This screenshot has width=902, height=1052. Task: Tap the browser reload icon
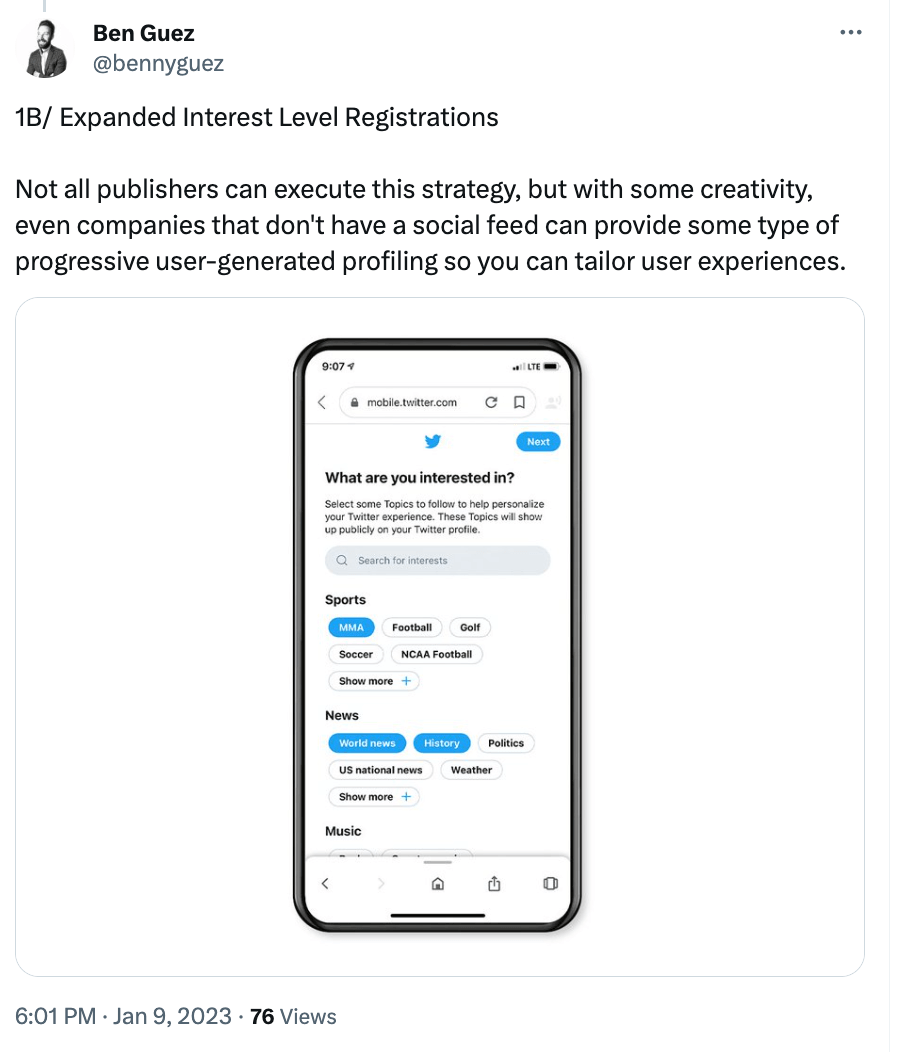491,402
